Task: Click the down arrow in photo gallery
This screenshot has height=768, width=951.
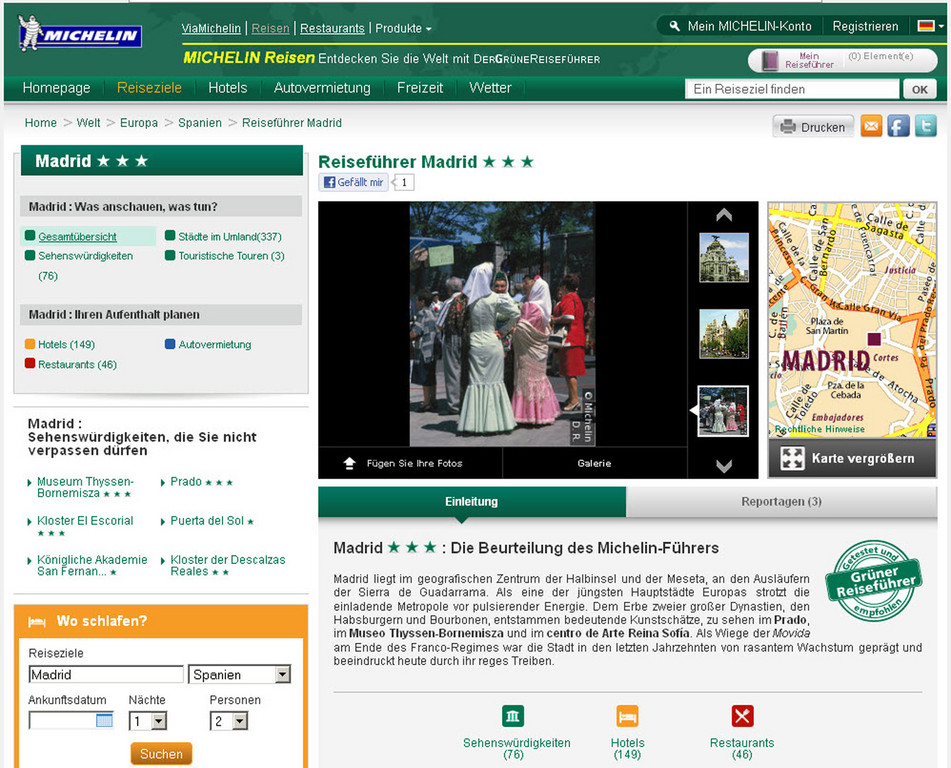Action: (724, 466)
